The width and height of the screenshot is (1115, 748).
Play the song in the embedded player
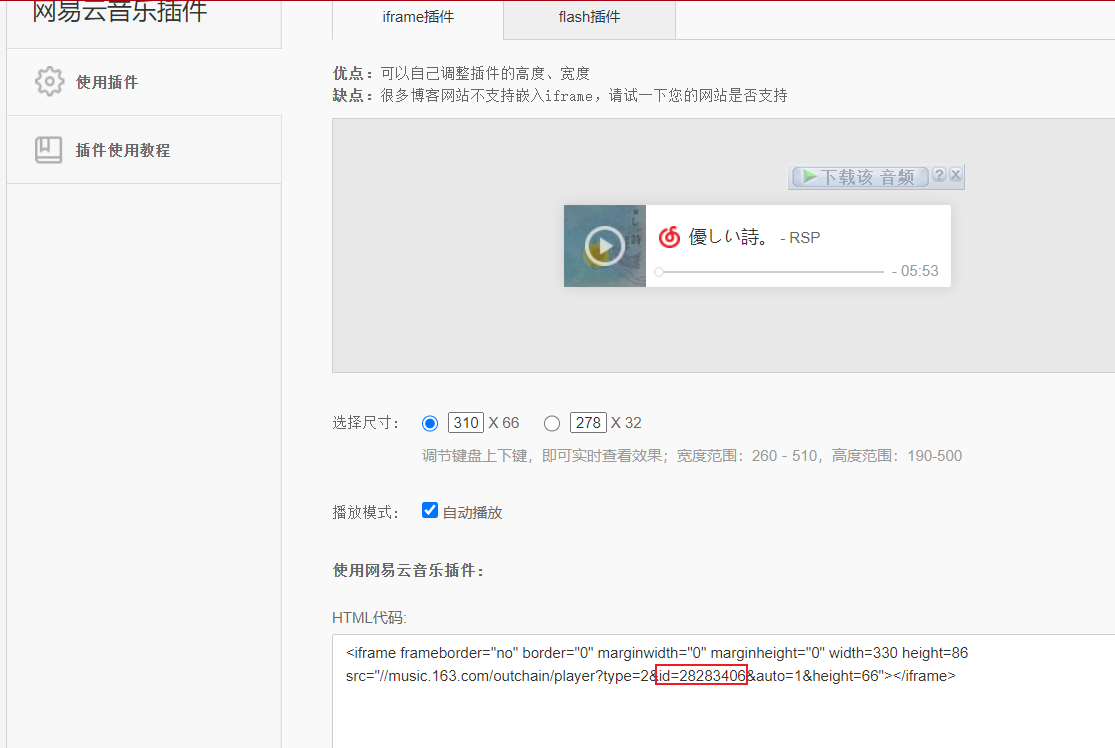[x=604, y=246]
